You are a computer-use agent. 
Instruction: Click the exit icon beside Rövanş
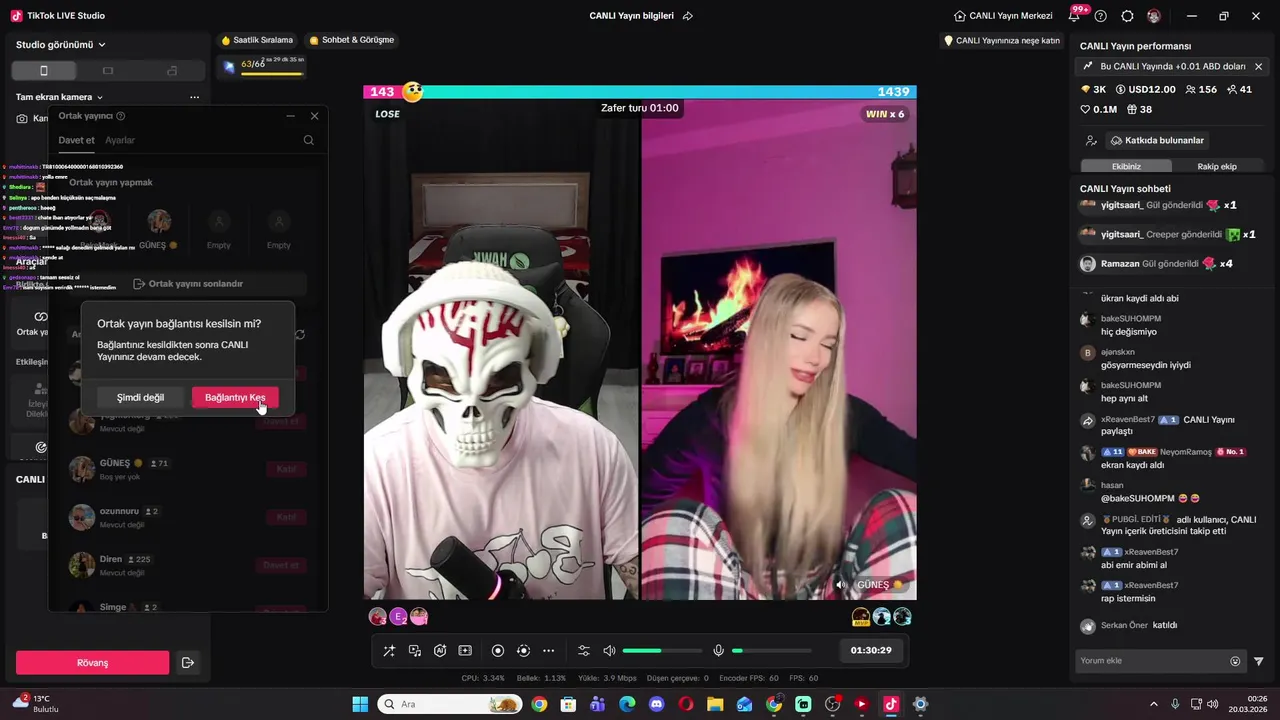click(x=187, y=662)
